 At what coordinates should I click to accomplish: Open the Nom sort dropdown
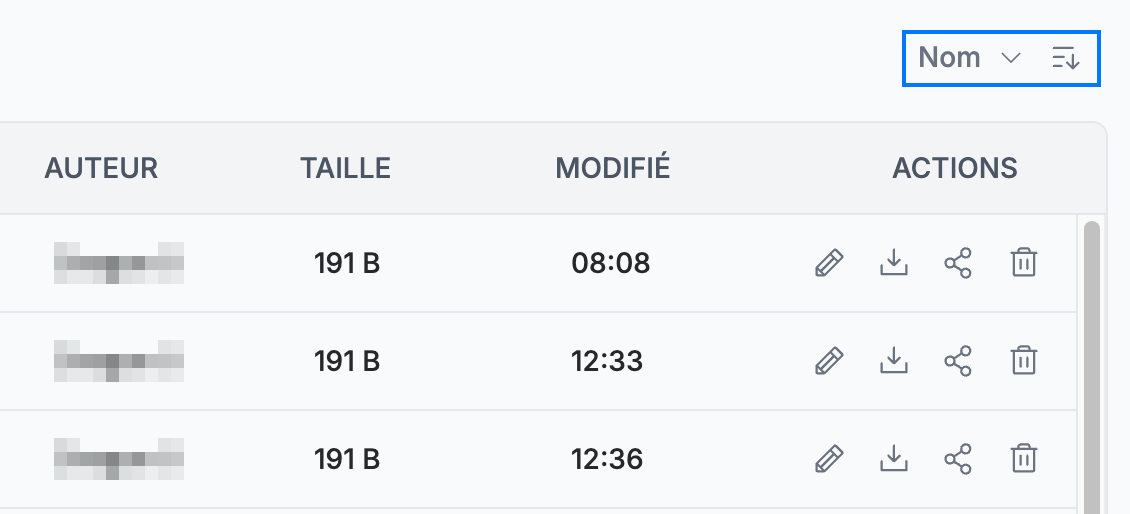pyautogui.click(x=970, y=58)
